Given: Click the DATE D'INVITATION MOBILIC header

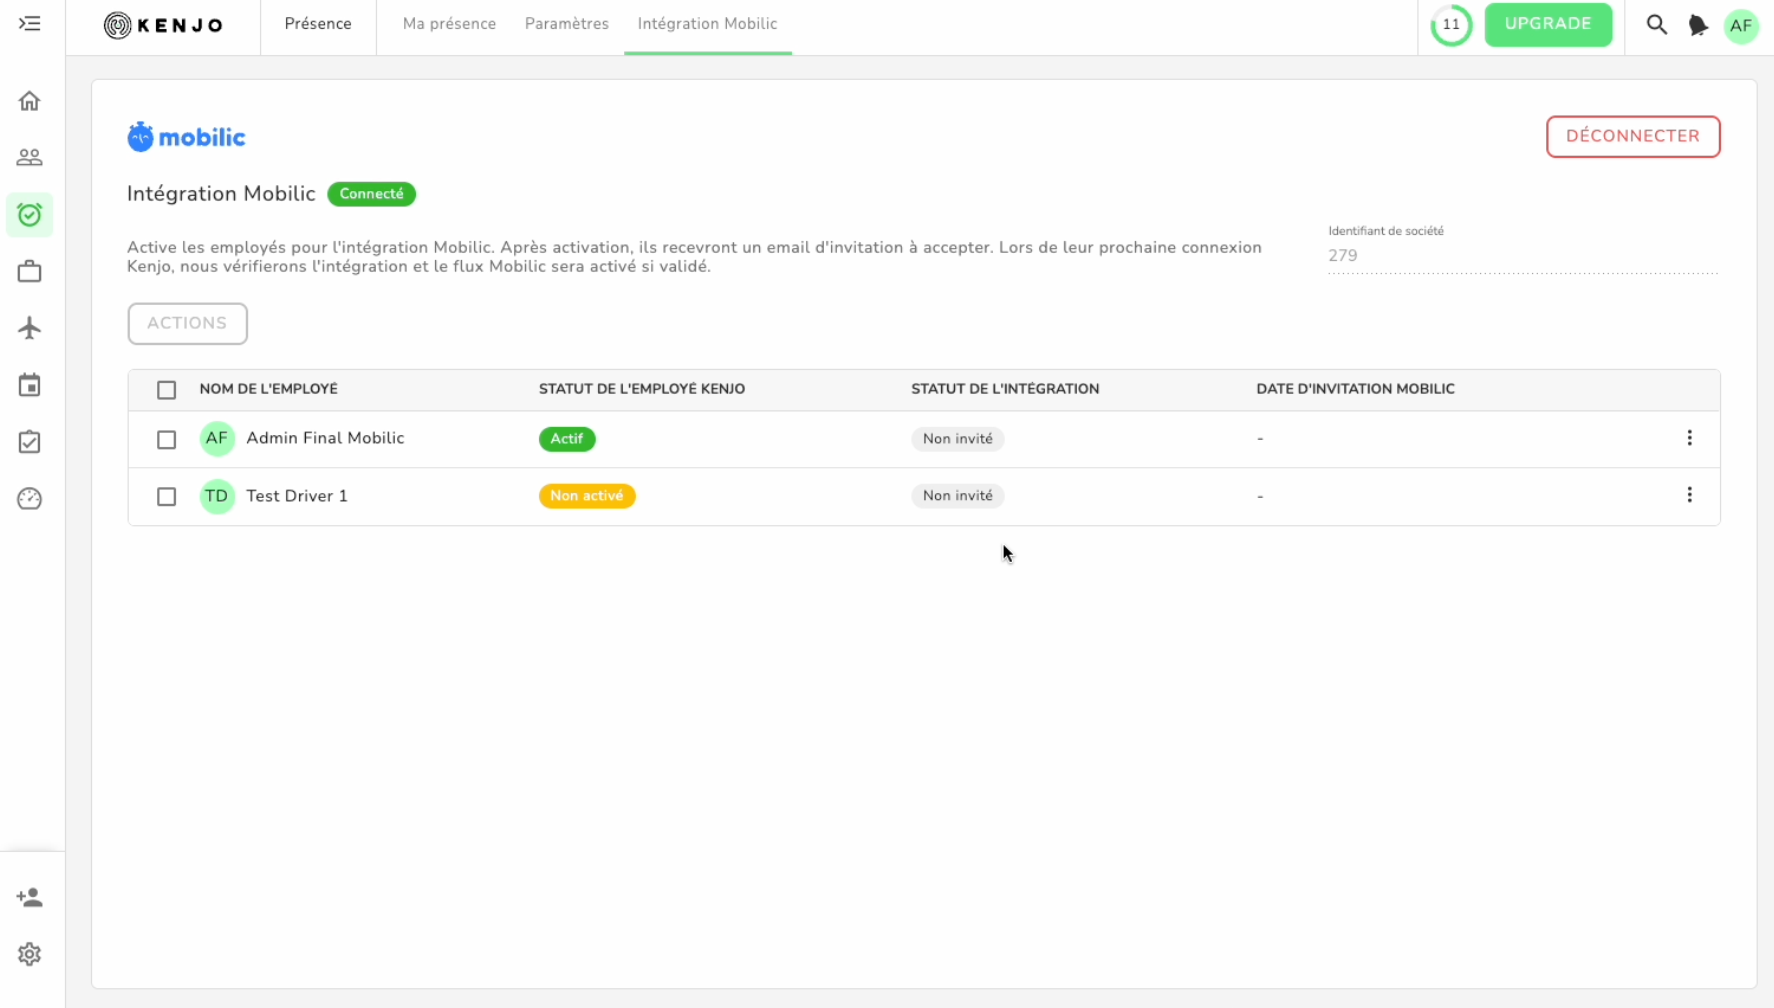Looking at the screenshot, I should pyautogui.click(x=1355, y=389).
